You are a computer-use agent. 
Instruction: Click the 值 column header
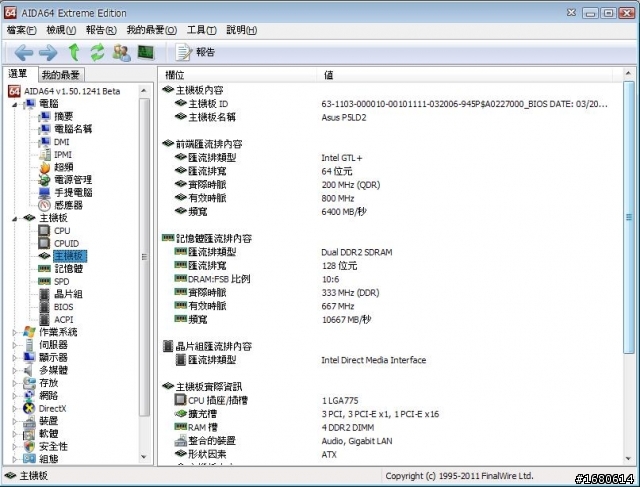click(465, 75)
